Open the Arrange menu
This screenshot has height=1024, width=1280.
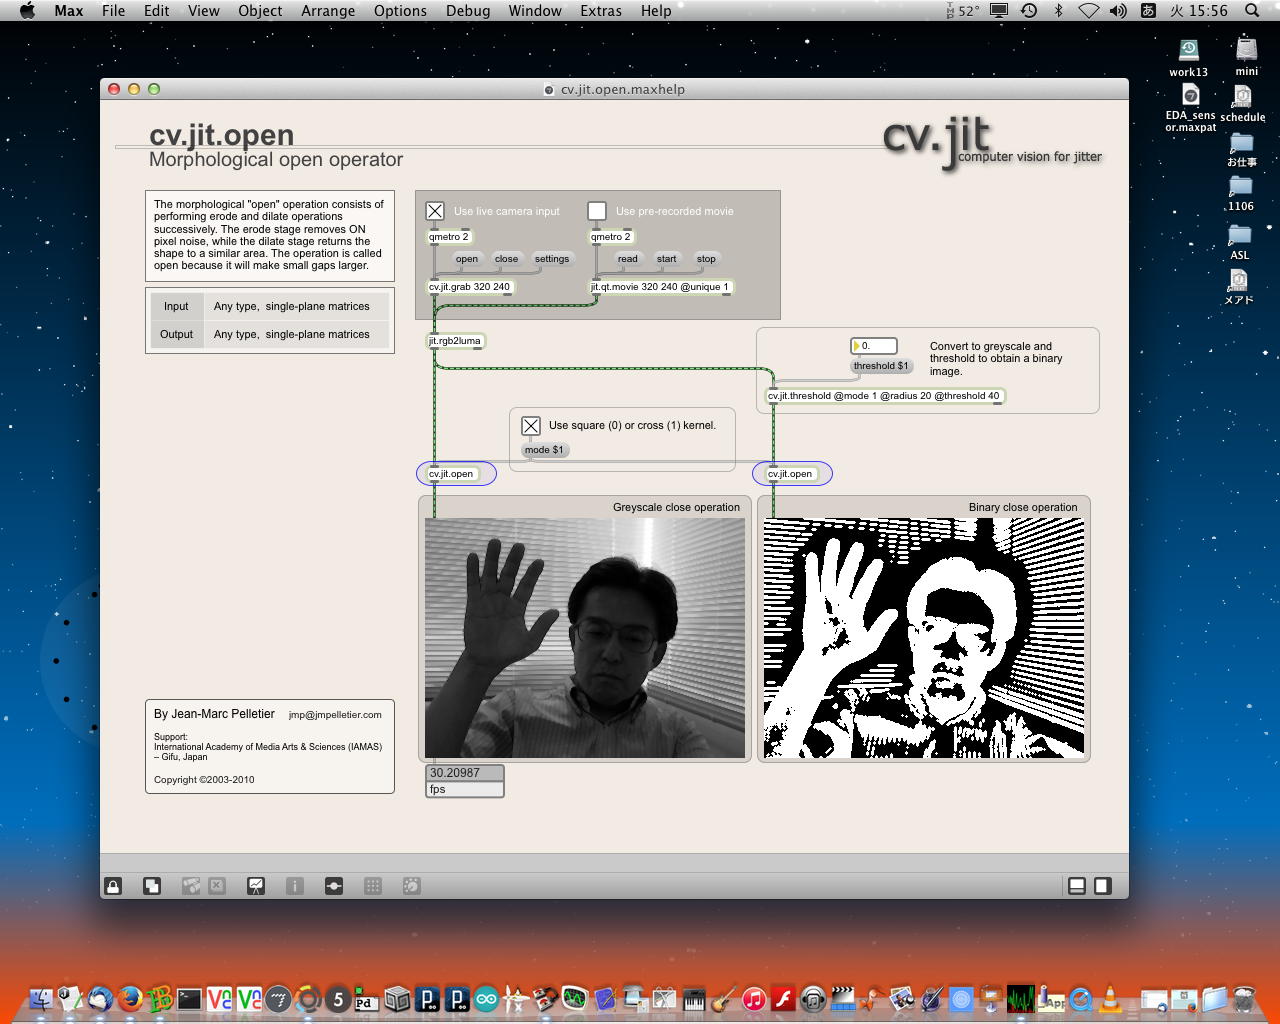point(328,11)
